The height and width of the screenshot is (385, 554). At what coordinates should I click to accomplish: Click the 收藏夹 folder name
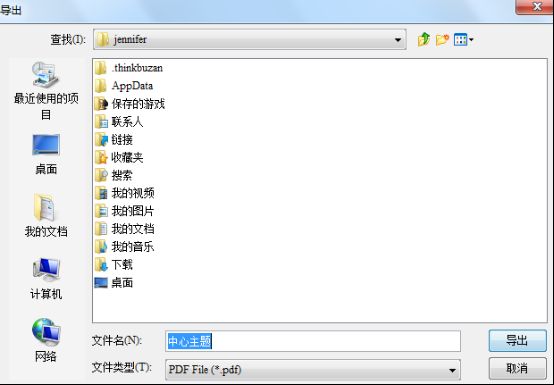(127, 158)
